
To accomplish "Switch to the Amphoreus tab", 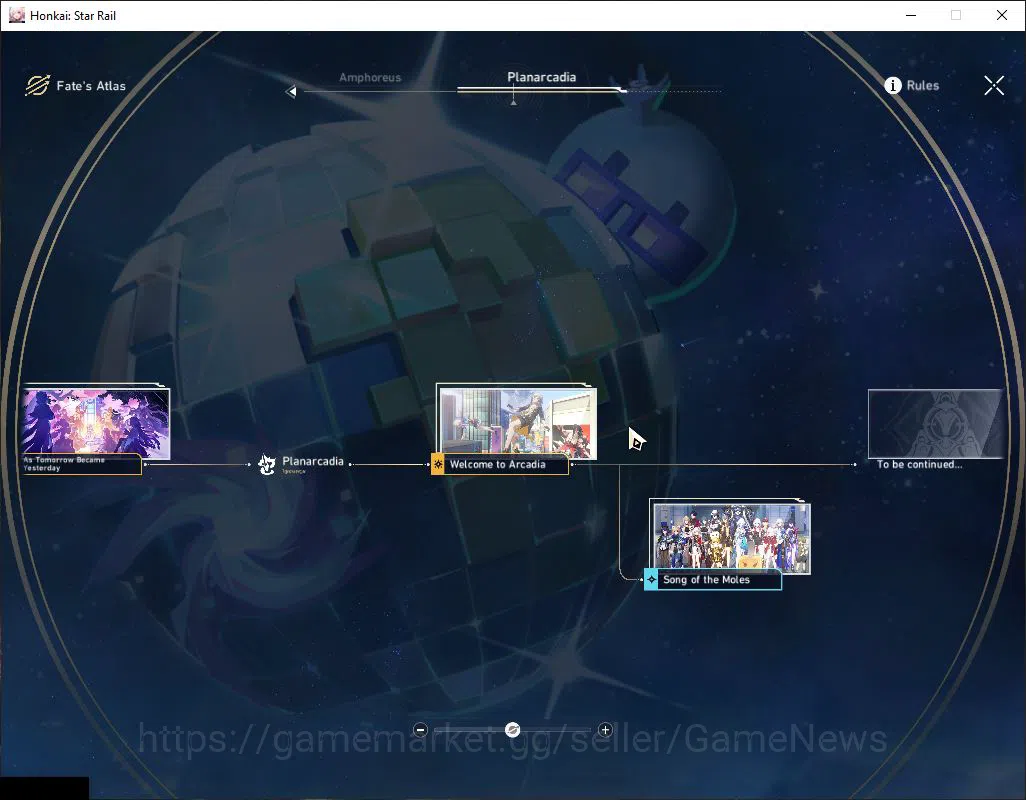I will click(x=370, y=77).
